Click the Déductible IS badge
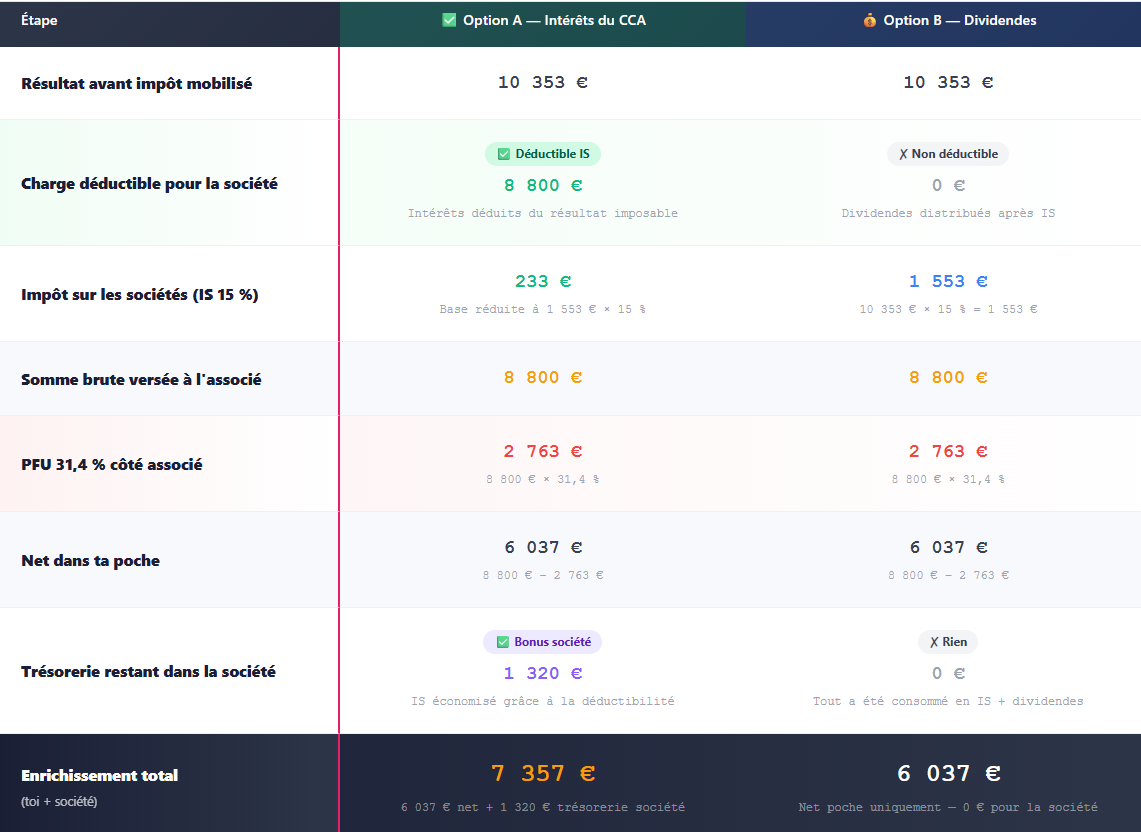This screenshot has height=832, width=1141. (x=543, y=154)
